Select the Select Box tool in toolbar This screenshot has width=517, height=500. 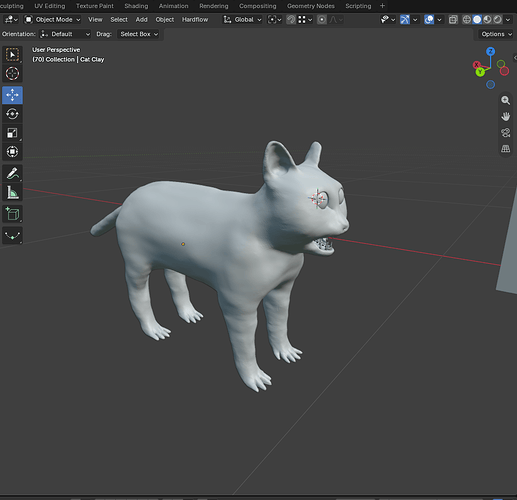pyautogui.click(x=12, y=55)
